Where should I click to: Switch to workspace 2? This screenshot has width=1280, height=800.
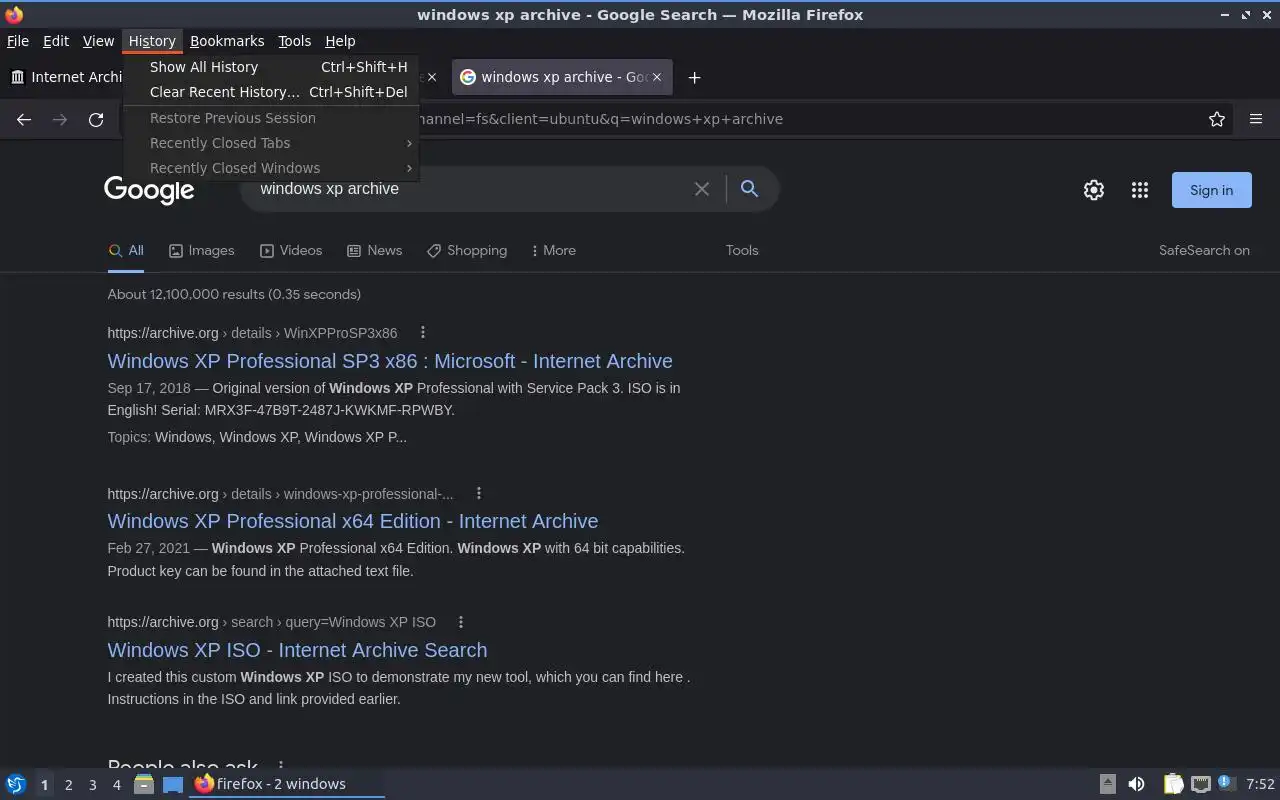pyautogui.click(x=68, y=785)
